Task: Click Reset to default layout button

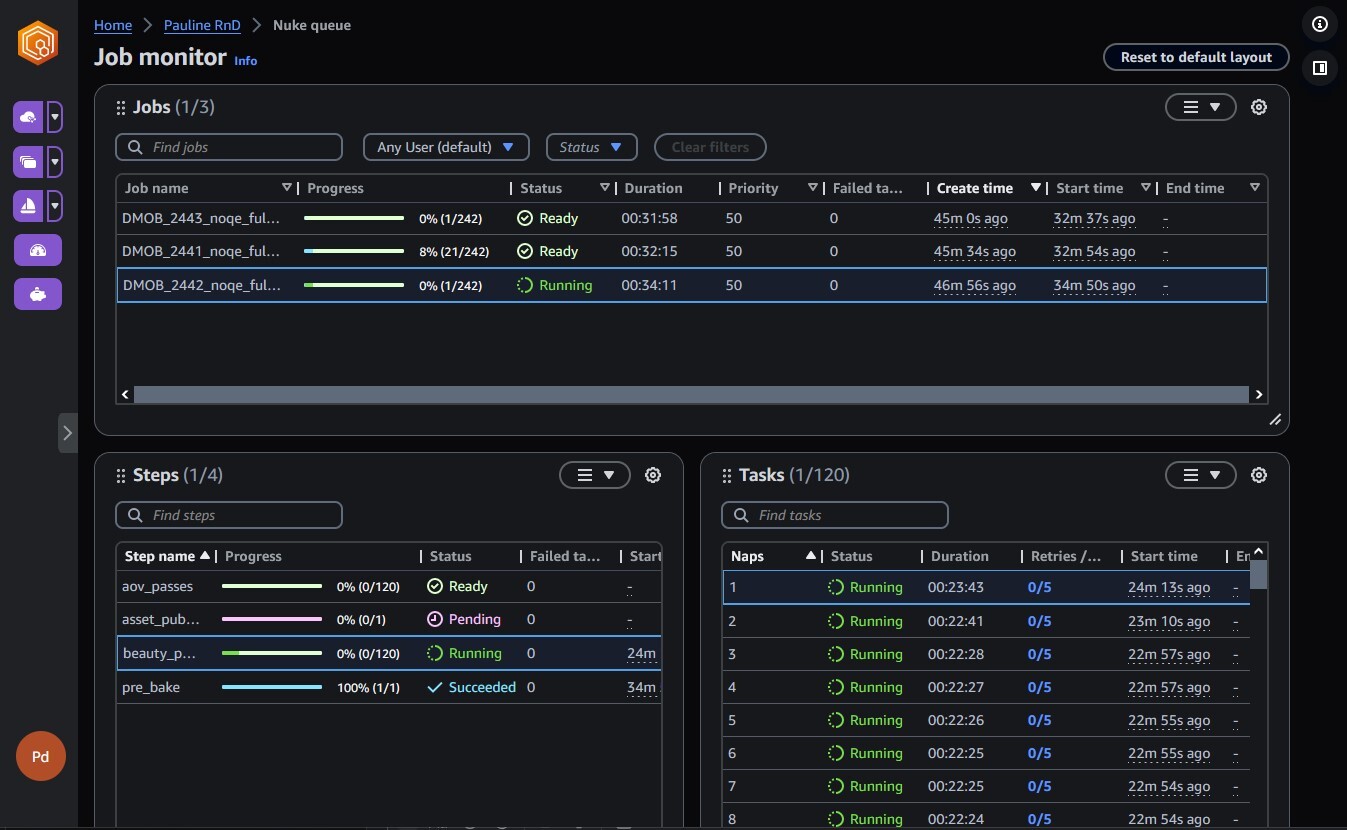Action: pos(1195,57)
